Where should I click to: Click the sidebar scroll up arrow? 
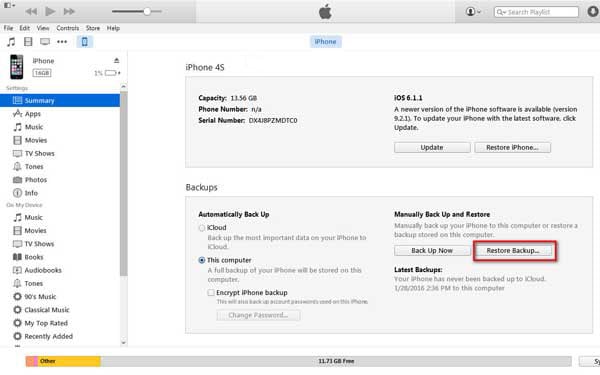(x=123, y=87)
